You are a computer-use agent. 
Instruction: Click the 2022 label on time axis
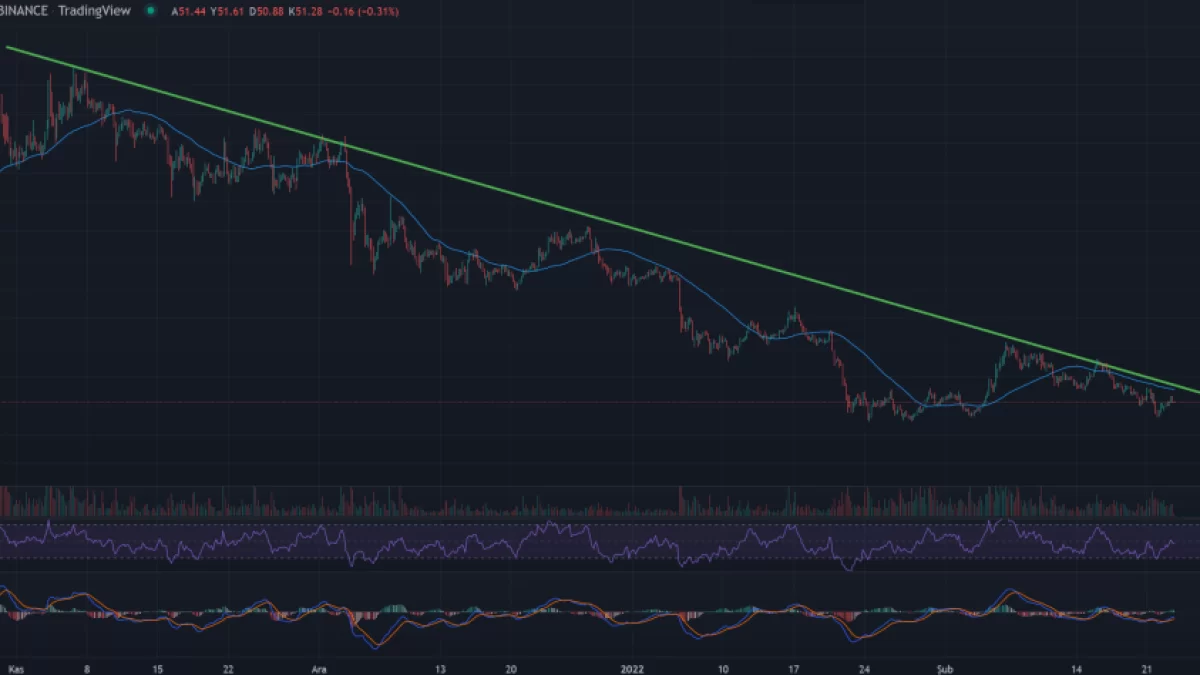coord(633,667)
